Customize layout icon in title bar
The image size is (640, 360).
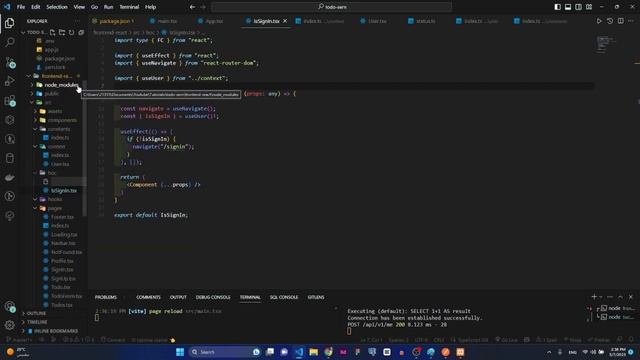[x=589, y=7]
